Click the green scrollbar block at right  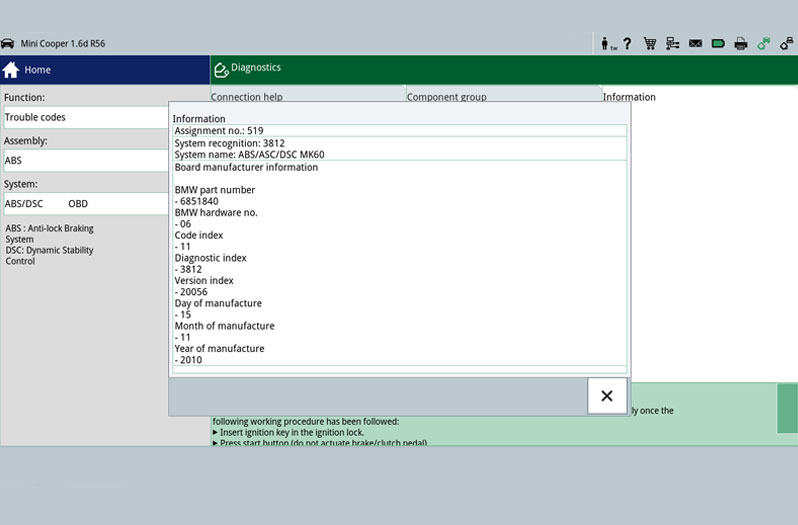coord(787,408)
